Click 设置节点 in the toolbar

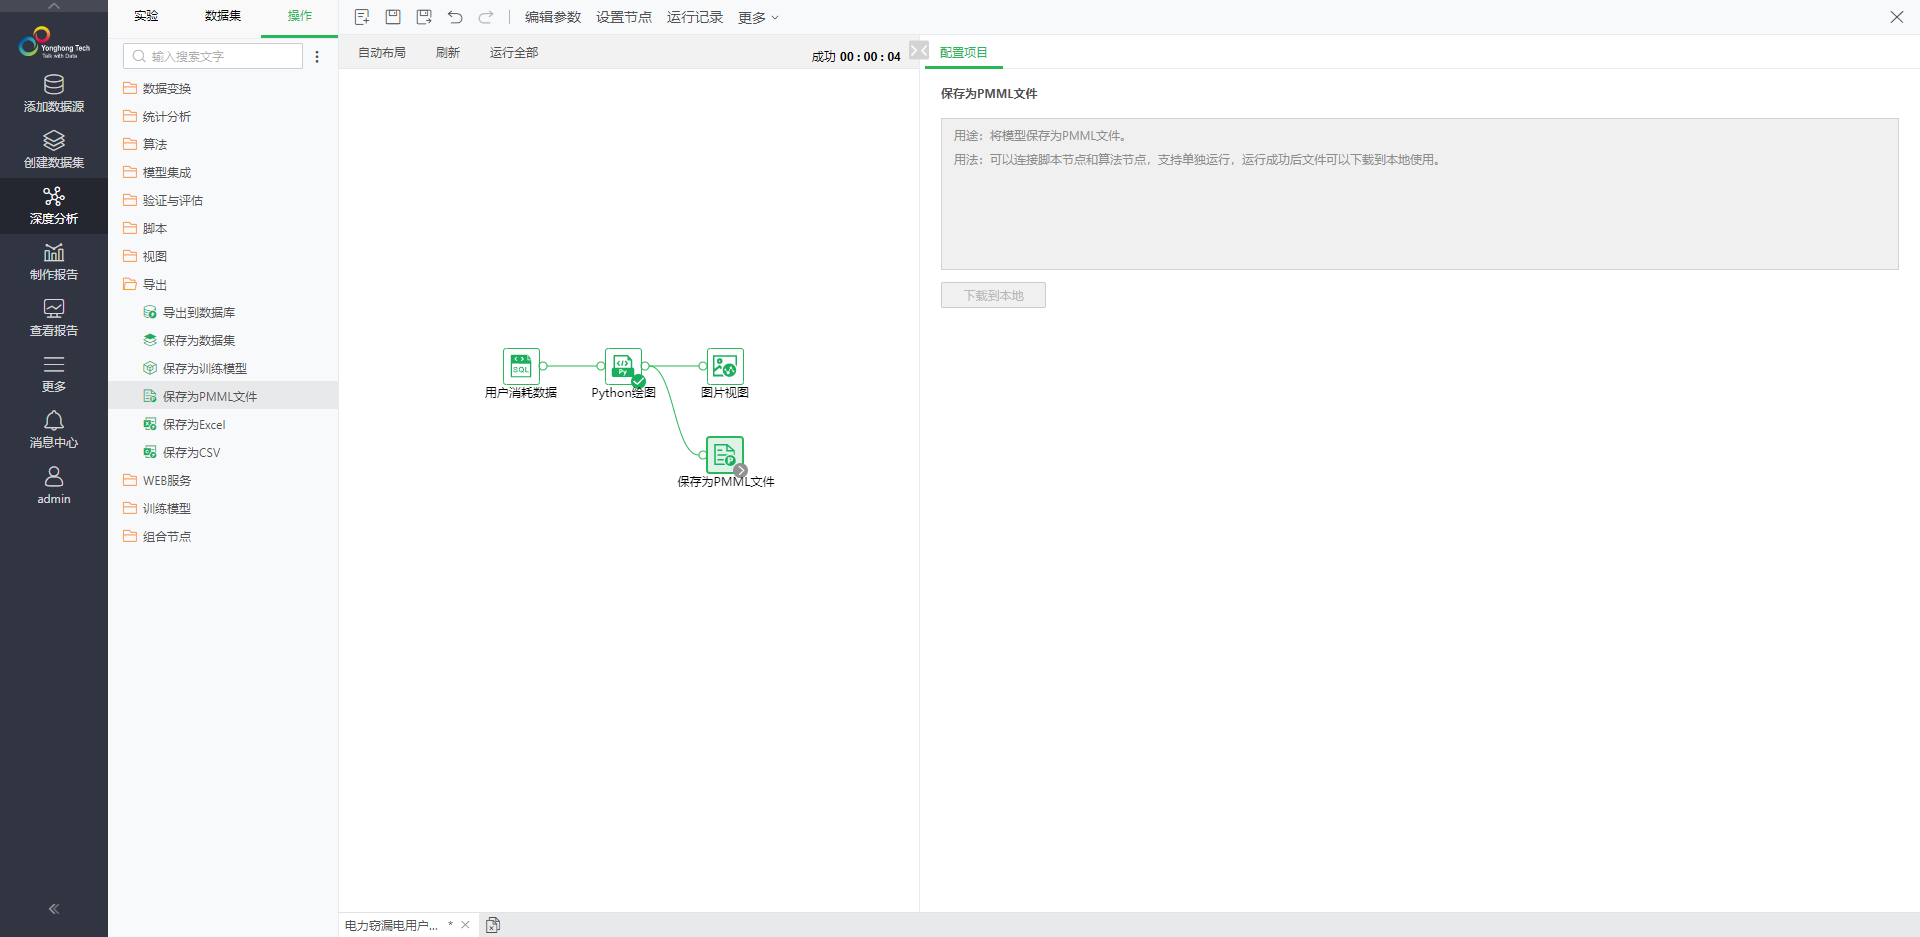623,17
